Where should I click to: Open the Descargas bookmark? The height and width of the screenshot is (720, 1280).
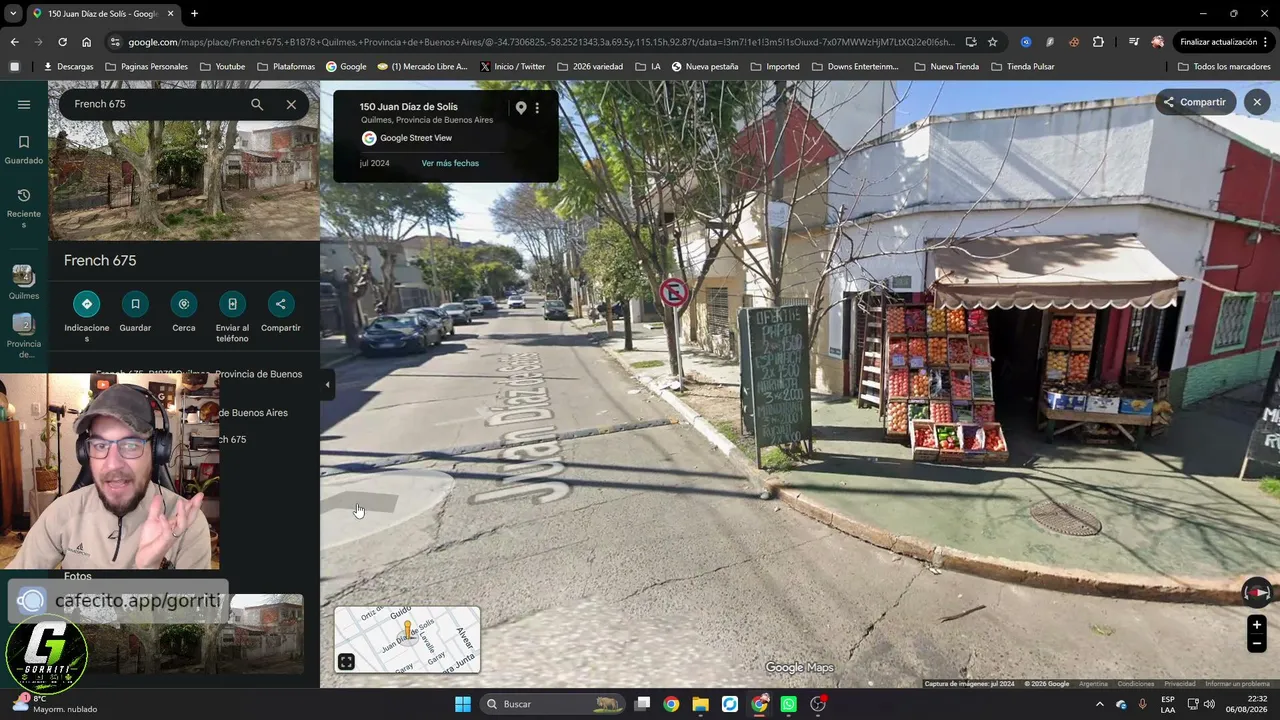point(68,67)
